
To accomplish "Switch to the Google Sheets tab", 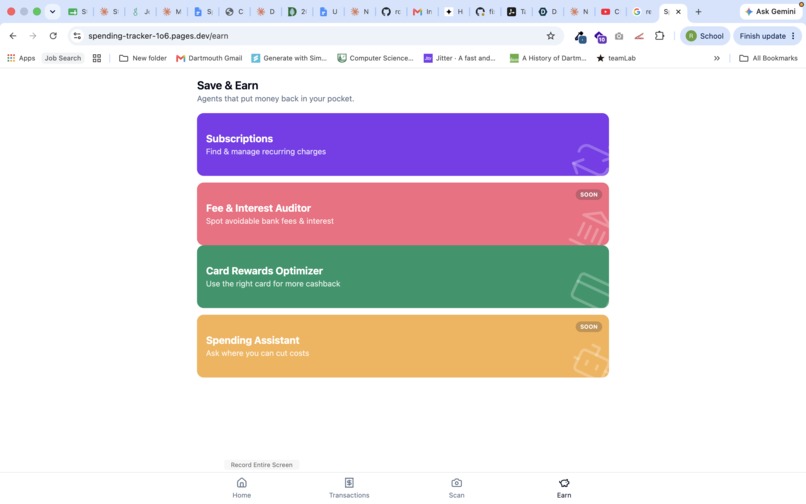I will tap(78, 11).
